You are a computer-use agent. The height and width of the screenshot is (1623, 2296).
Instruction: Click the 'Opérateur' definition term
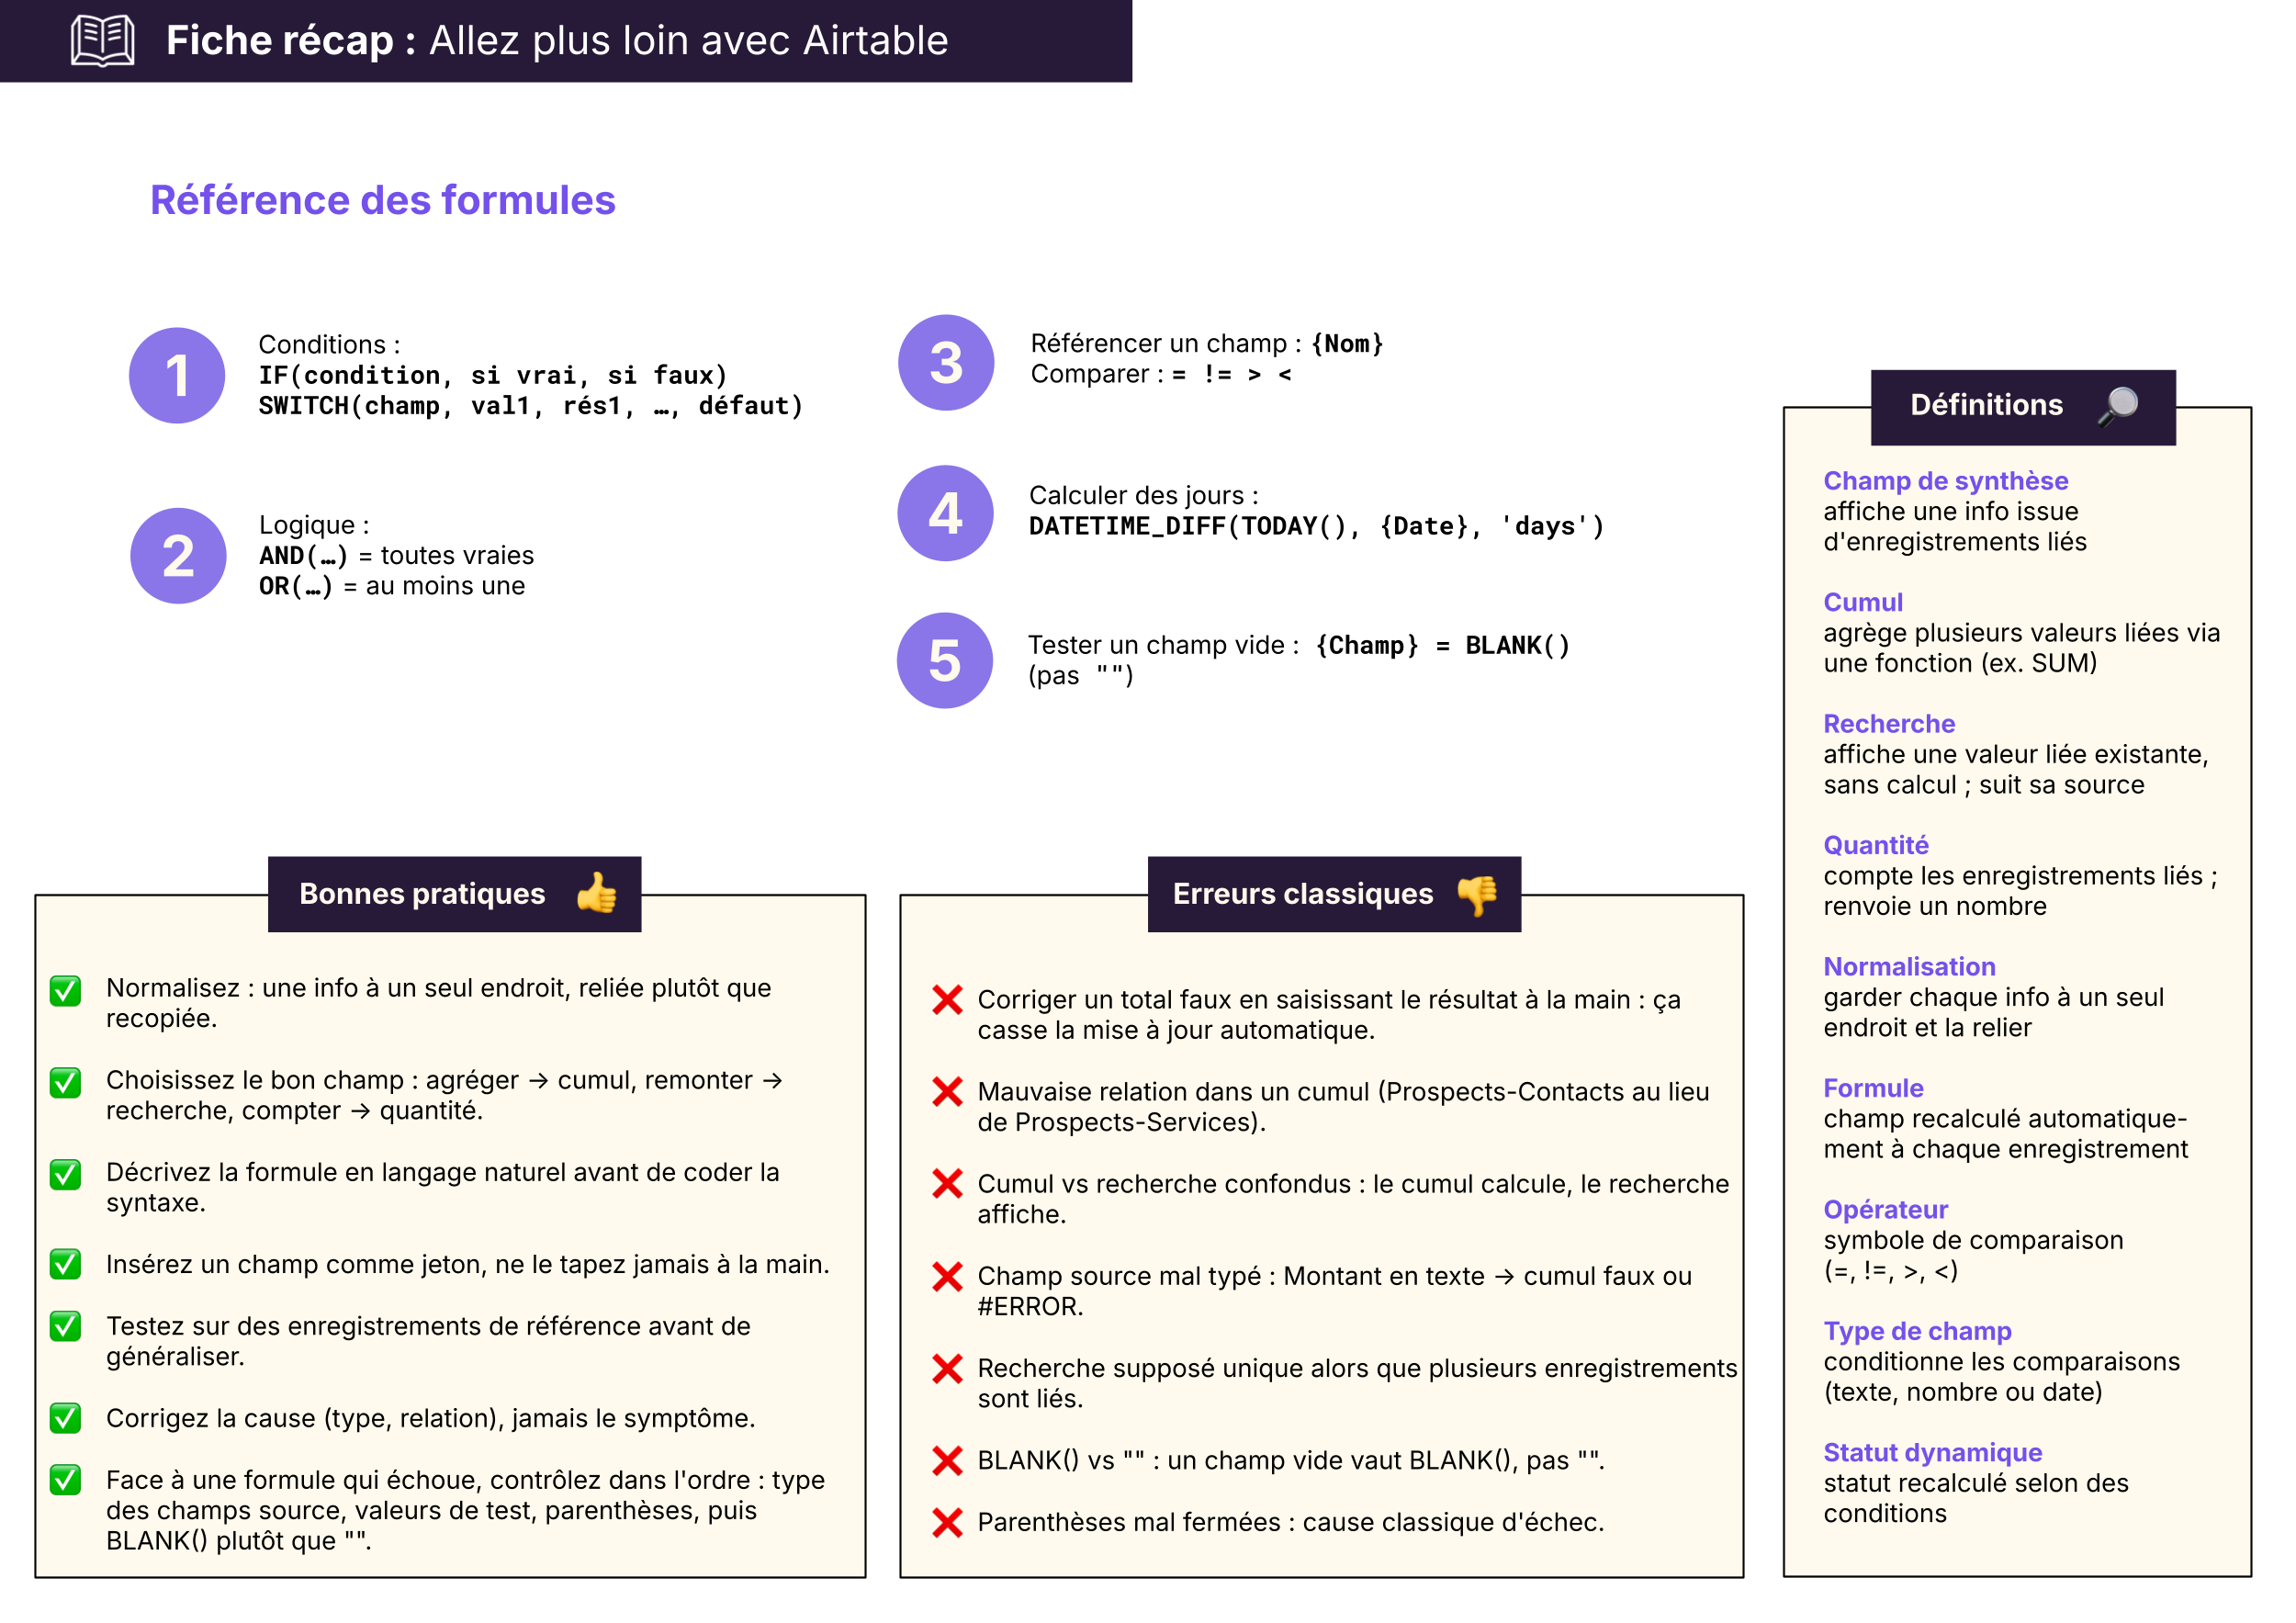(1885, 1210)
